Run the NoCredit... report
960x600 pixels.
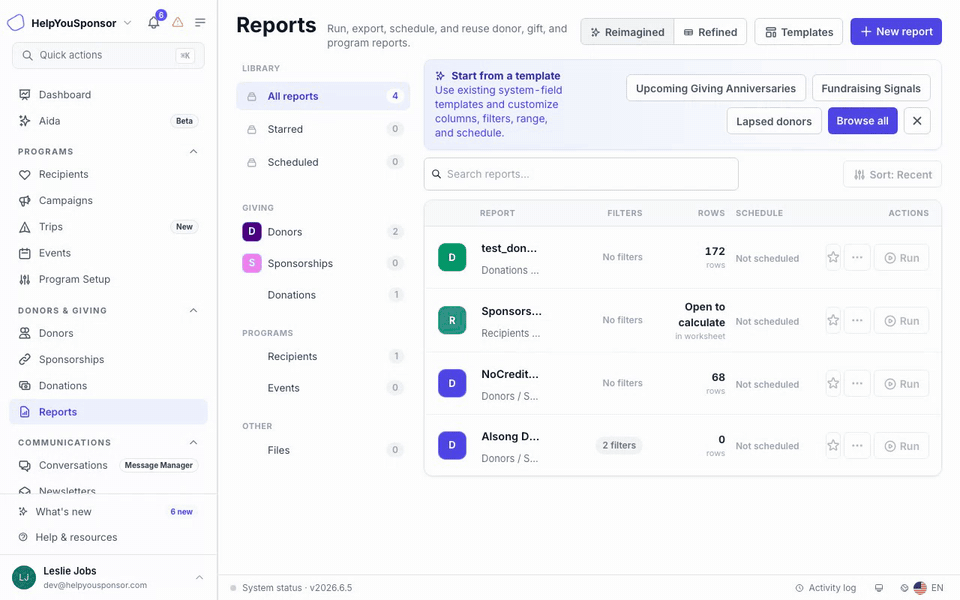pos(901,384)
